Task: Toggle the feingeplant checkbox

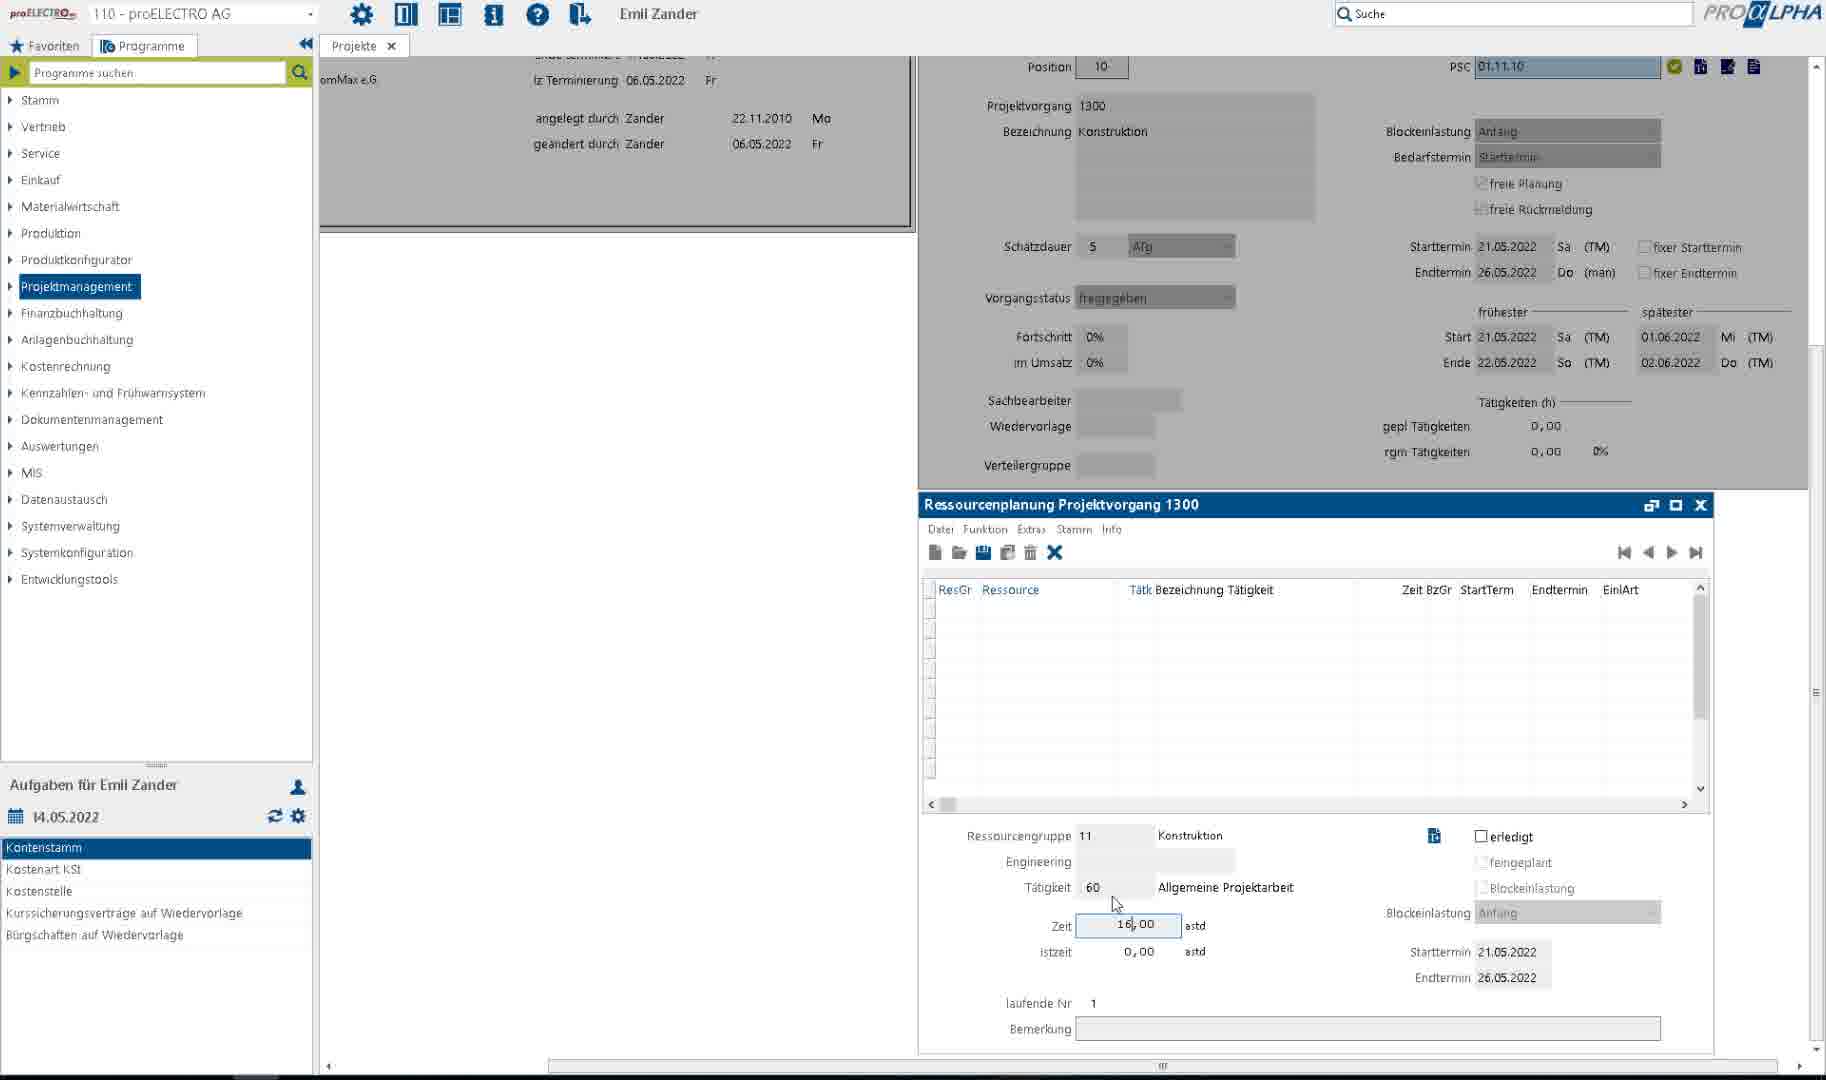Action: click(1481, 862)
